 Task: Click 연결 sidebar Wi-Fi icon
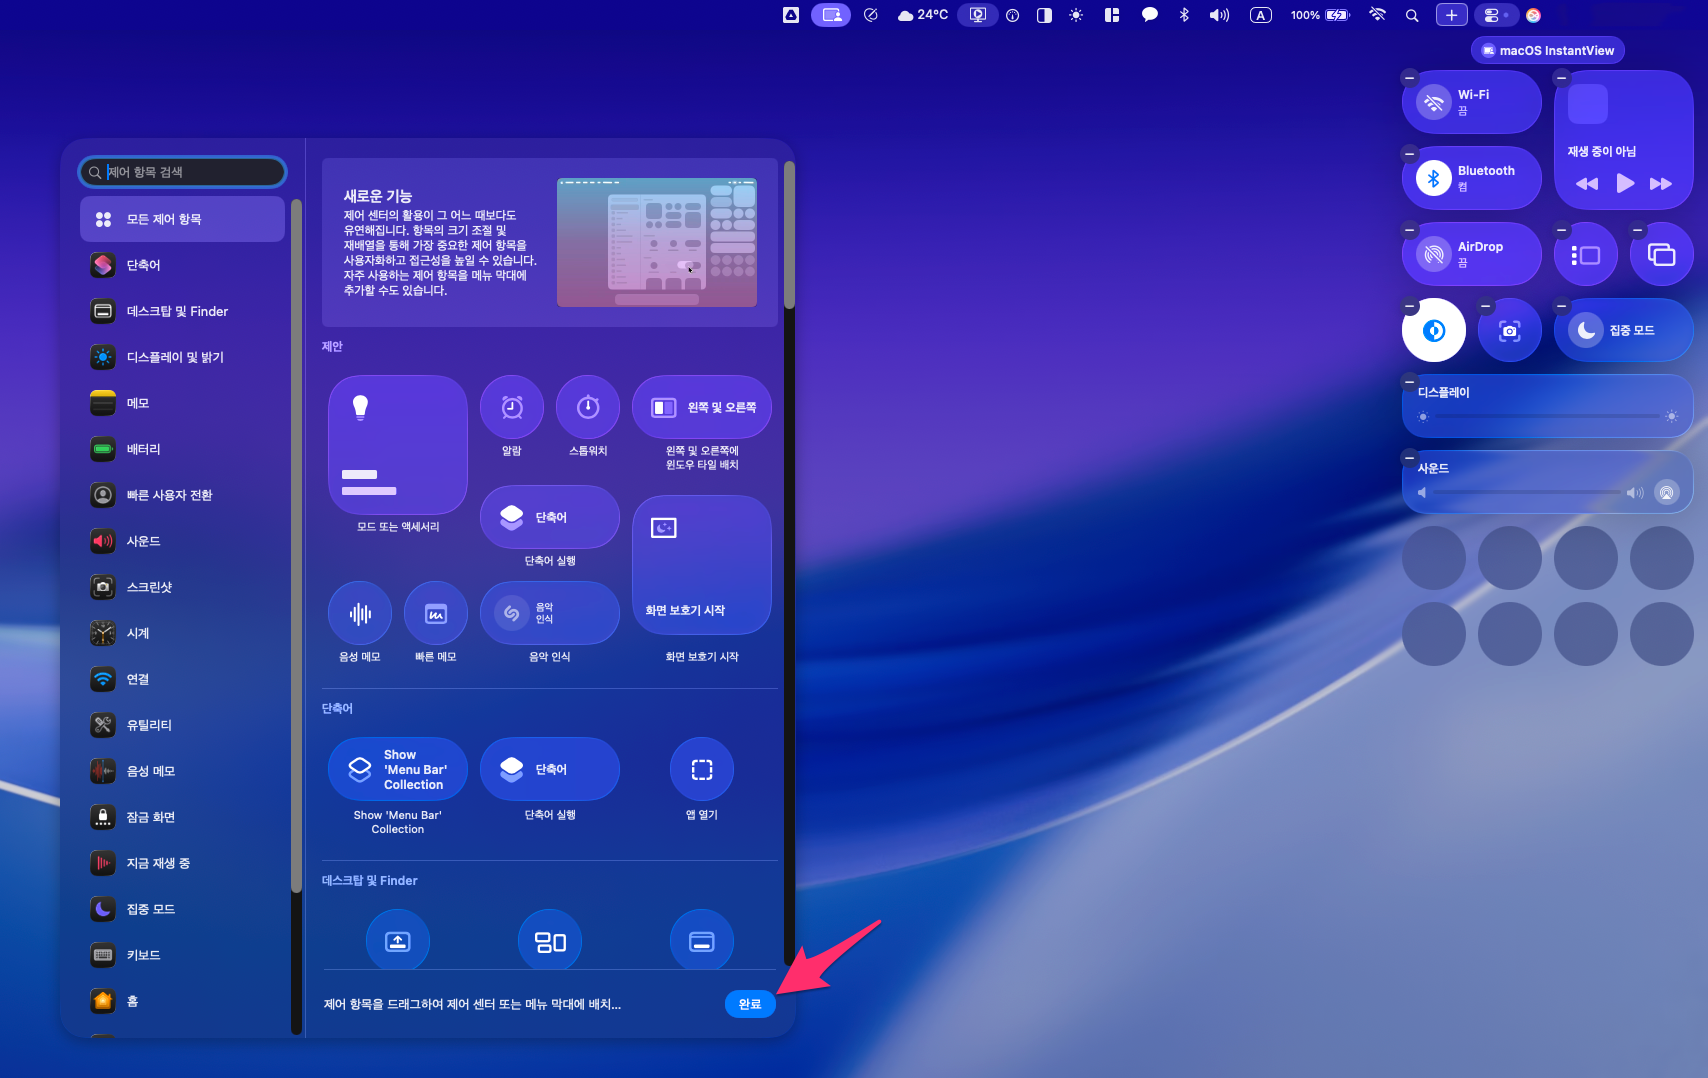[x=103, y=679]
